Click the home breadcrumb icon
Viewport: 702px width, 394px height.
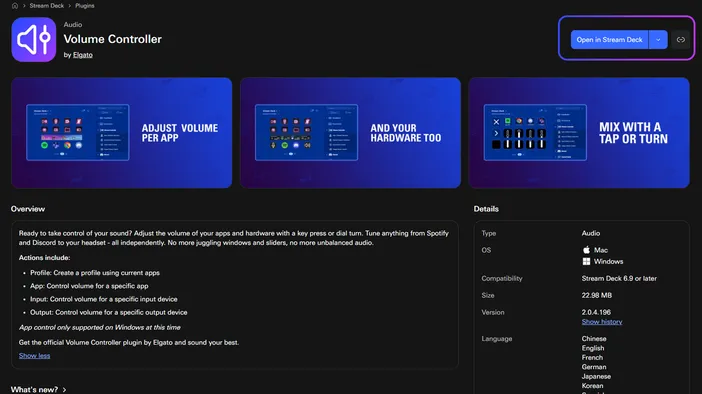coord(15,6)
